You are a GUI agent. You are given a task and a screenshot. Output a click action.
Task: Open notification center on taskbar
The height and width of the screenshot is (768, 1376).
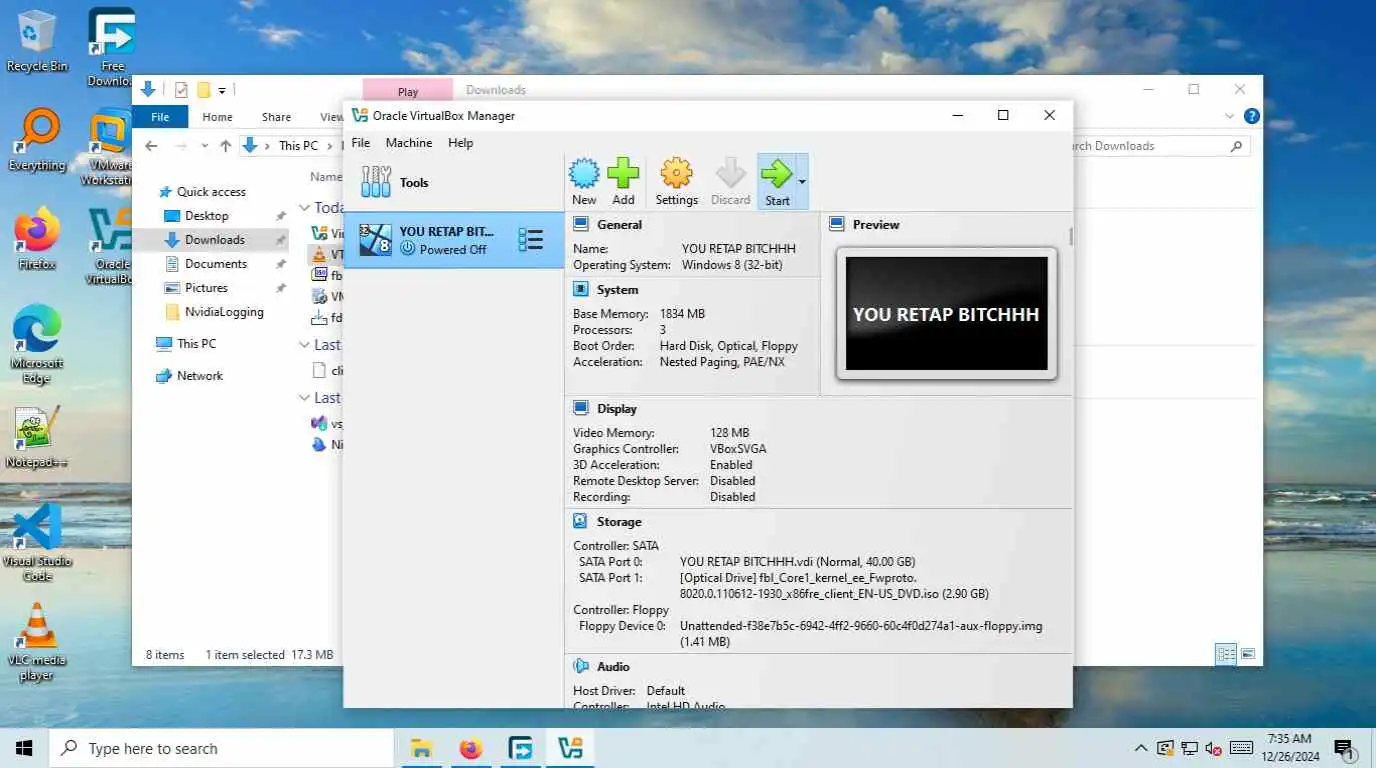tap(1344, 748)
